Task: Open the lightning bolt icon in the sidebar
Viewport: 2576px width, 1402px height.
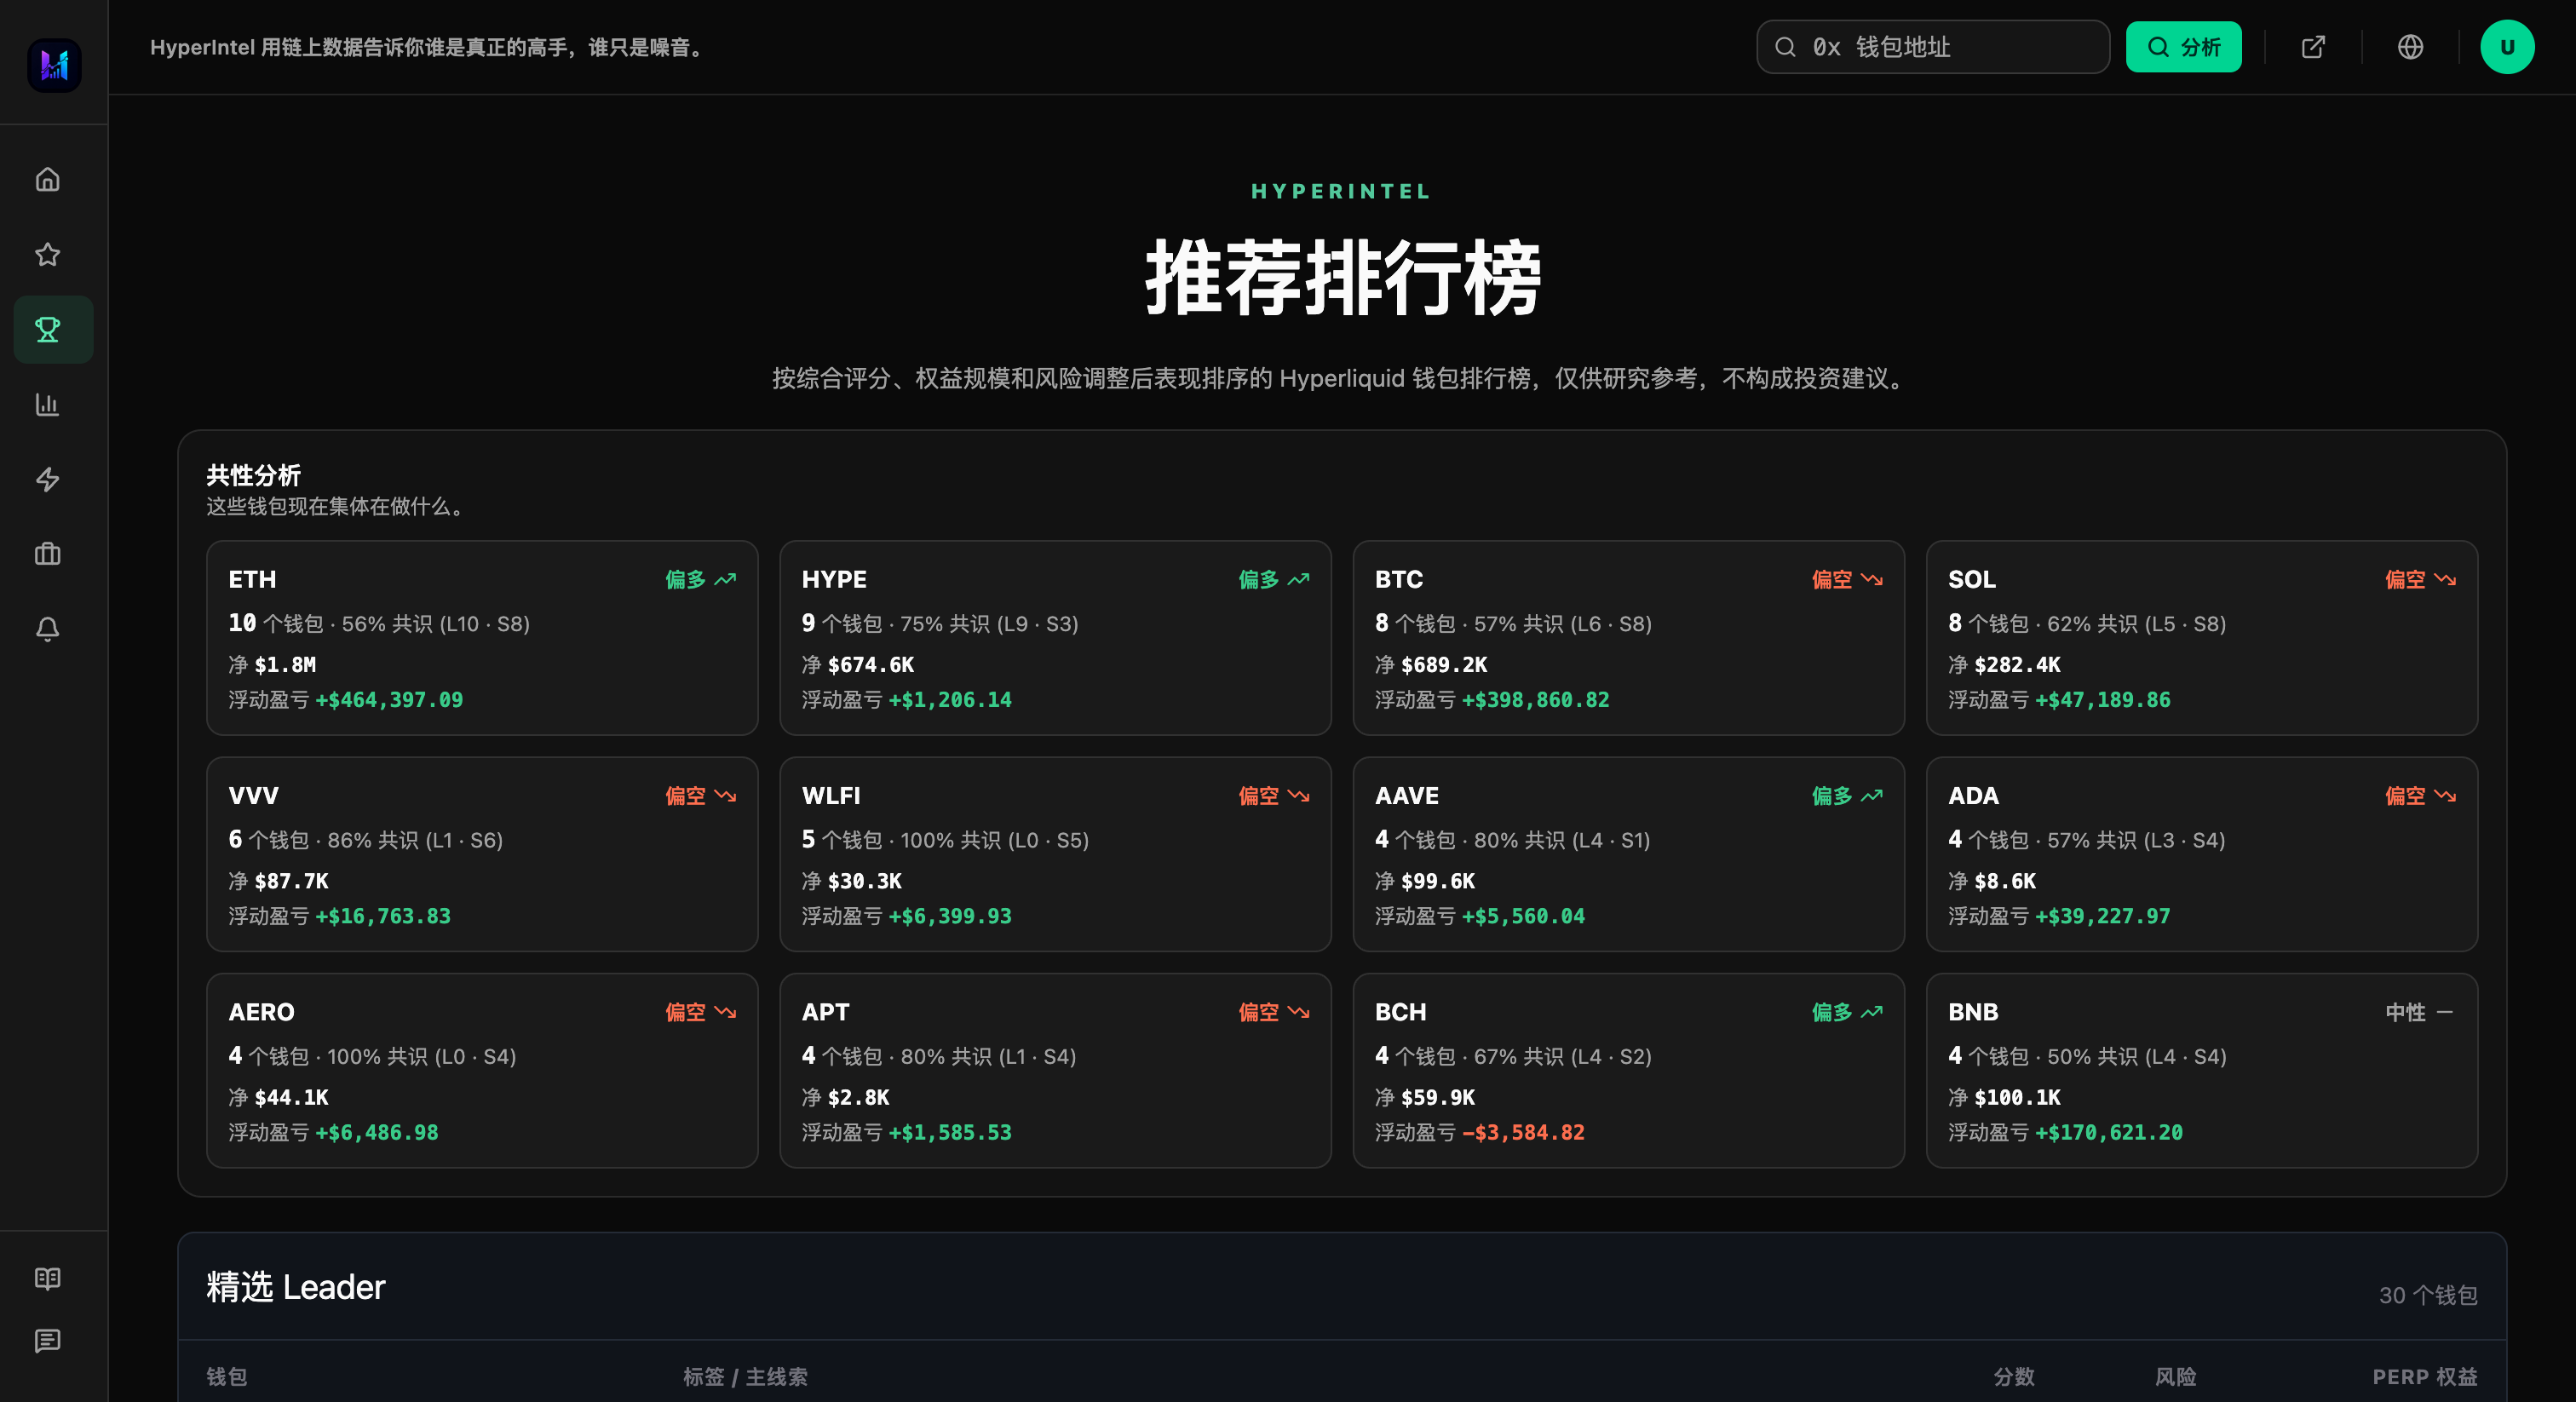Action: (x=48, y=479)
